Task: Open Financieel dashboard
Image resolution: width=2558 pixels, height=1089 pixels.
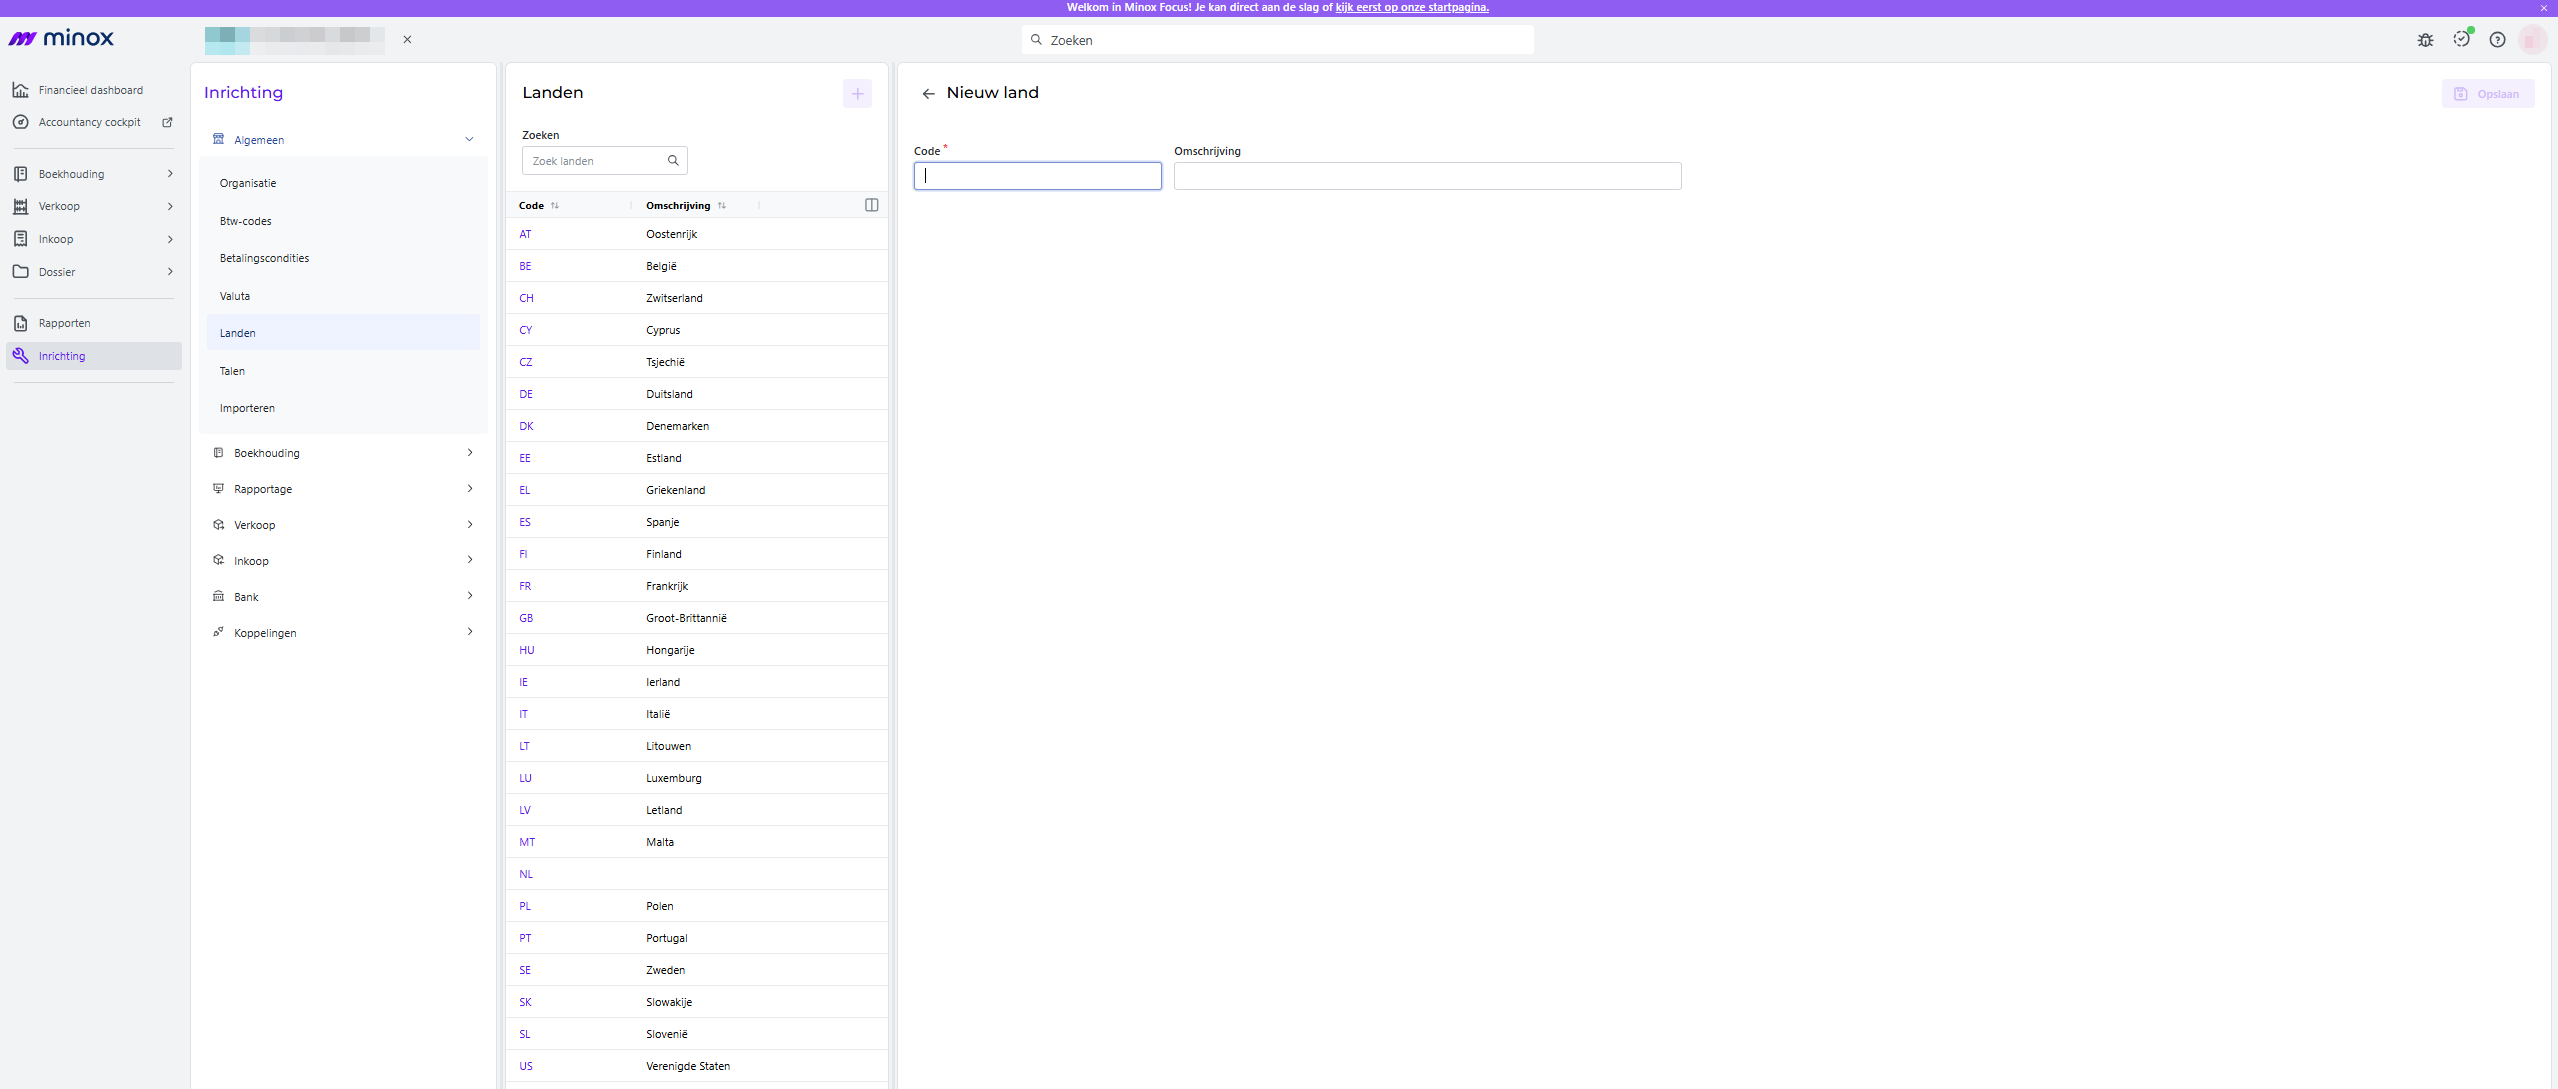Action: click(91, 90)
